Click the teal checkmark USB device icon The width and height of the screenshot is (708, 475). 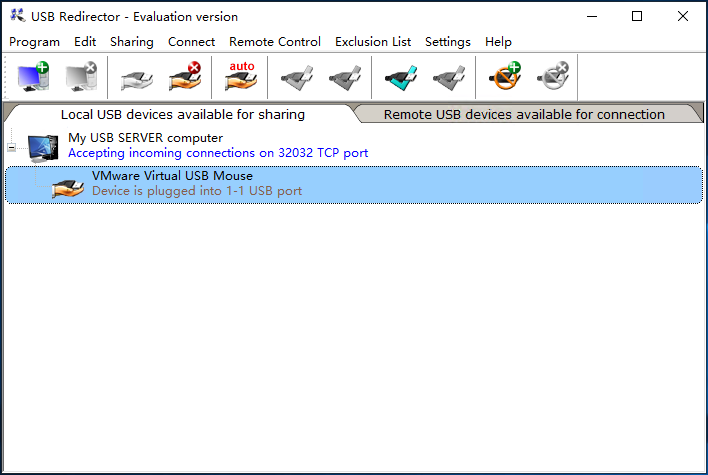pyautogui.click(x=401, y=78)
